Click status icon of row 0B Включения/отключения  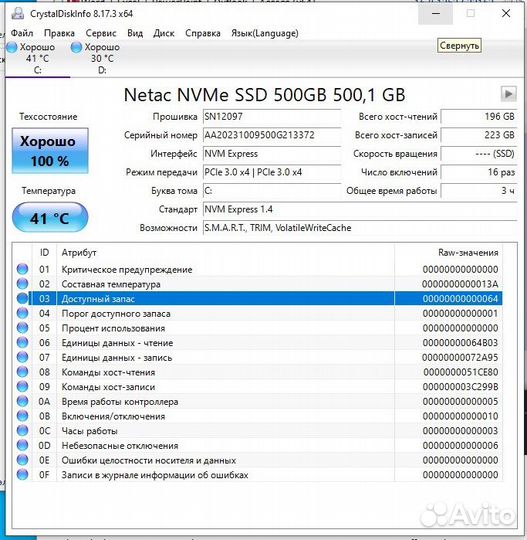[22, 416]
